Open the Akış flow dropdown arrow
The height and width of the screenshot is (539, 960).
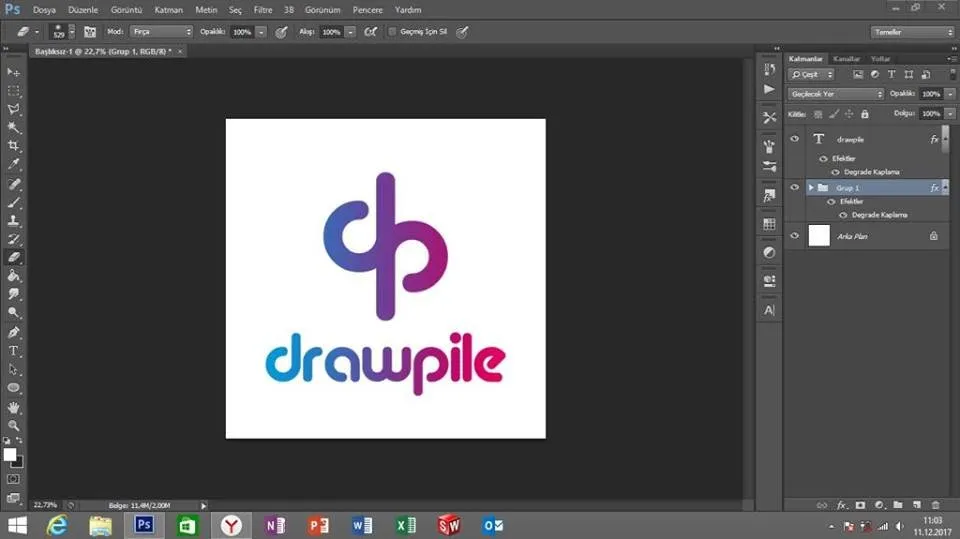tap(351, 32)
